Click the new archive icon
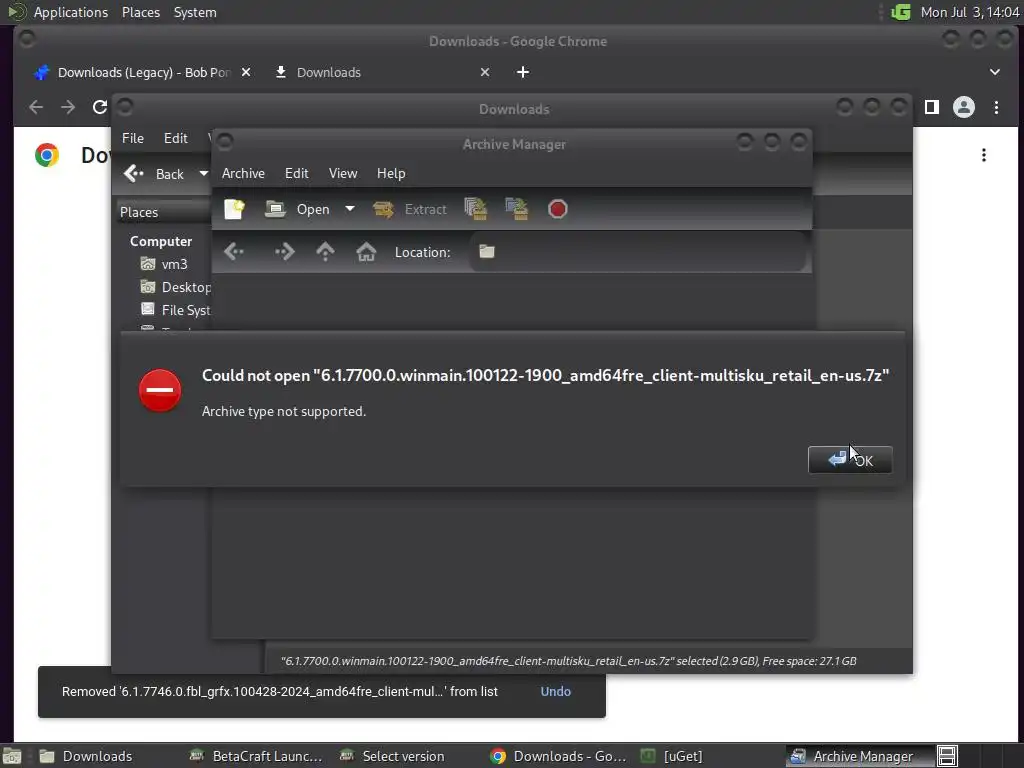This screenshot has width=1024, height=768. click(234, 209)
